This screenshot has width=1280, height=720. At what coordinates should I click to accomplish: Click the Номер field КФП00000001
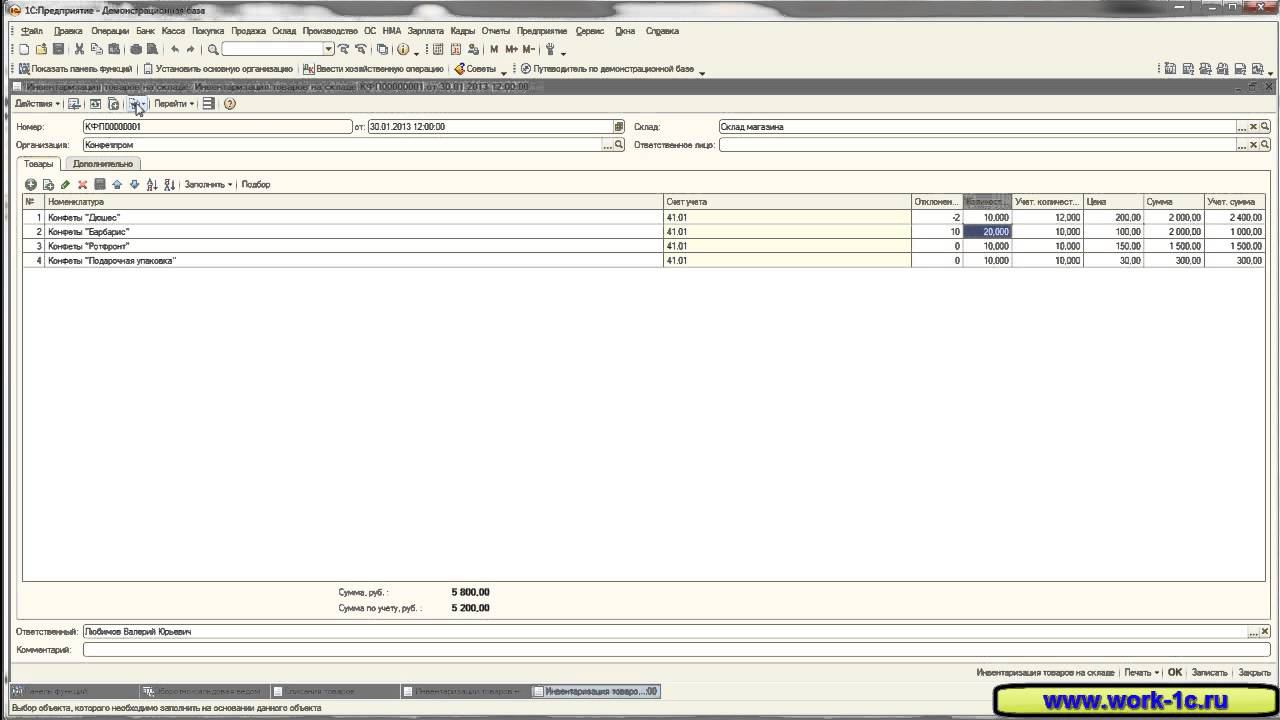[217, 127]
